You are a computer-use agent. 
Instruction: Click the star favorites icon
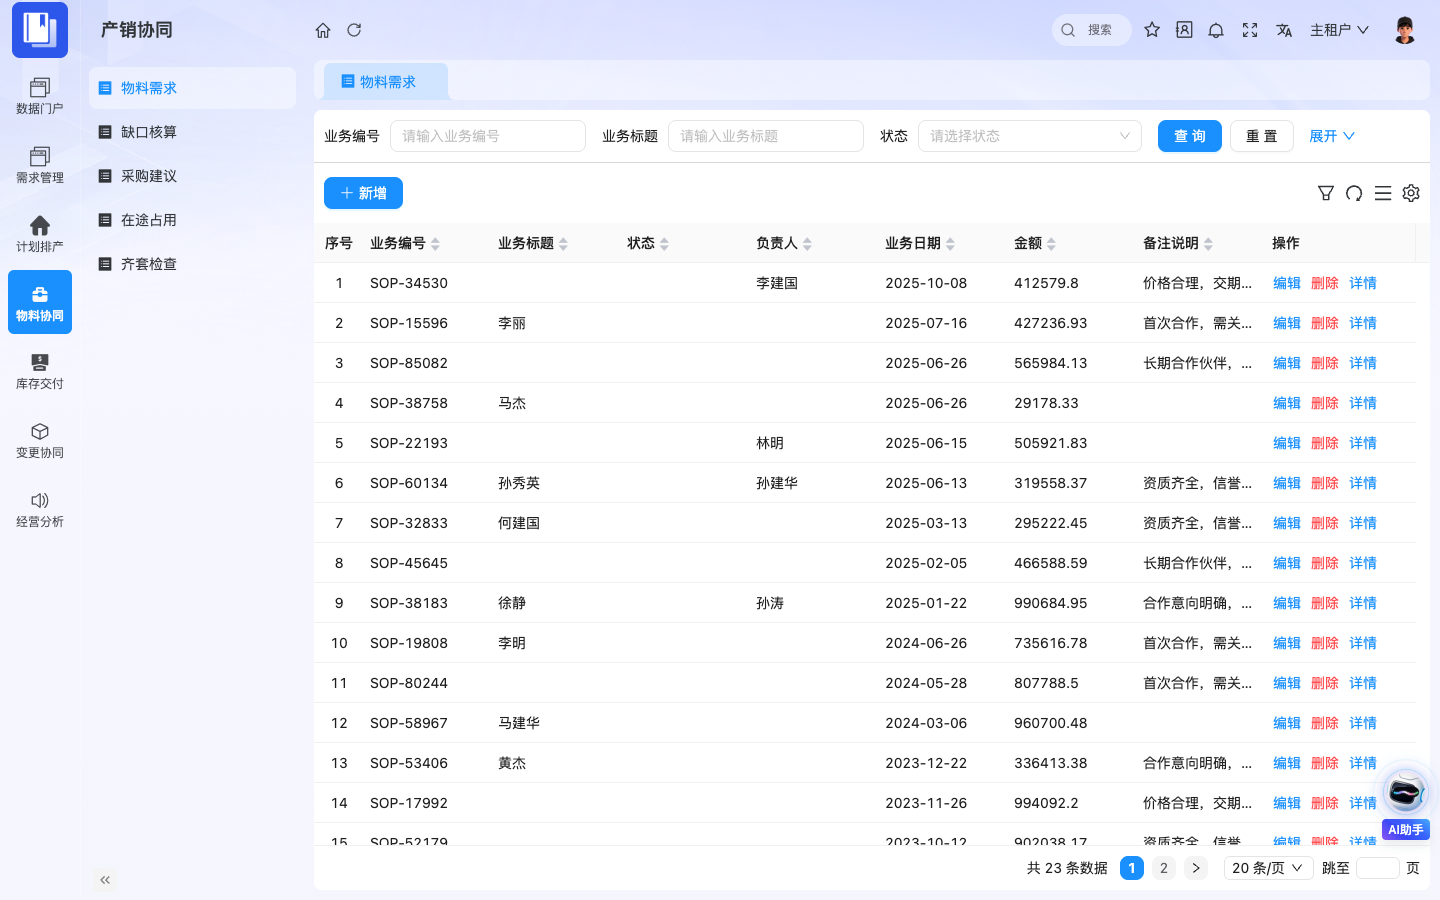[1152, 30]
